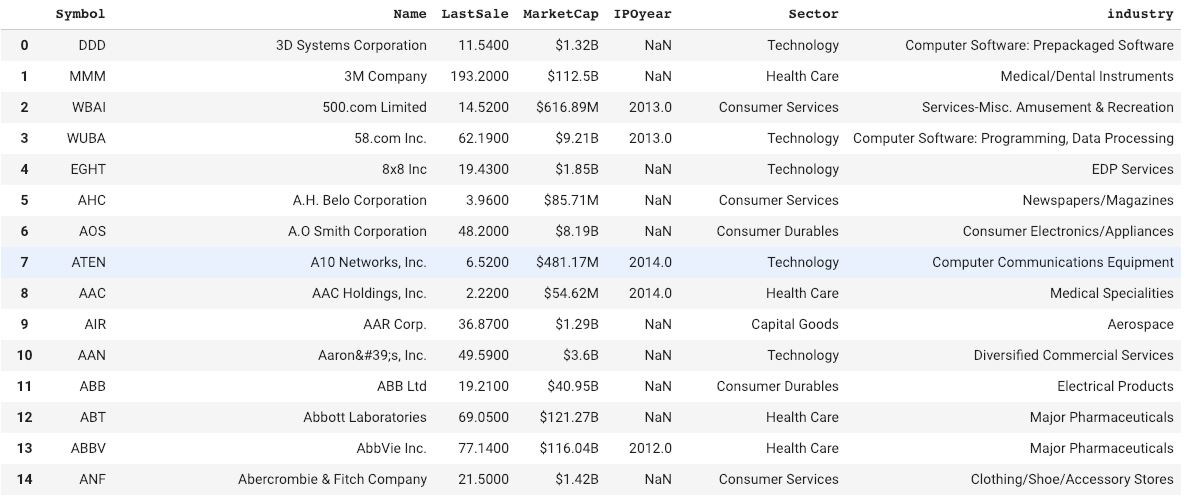The height and width of the screenshot is (500, 1202).
Task: Select the Abbott Laboratories name cell
Action: [x=365, y=417]
